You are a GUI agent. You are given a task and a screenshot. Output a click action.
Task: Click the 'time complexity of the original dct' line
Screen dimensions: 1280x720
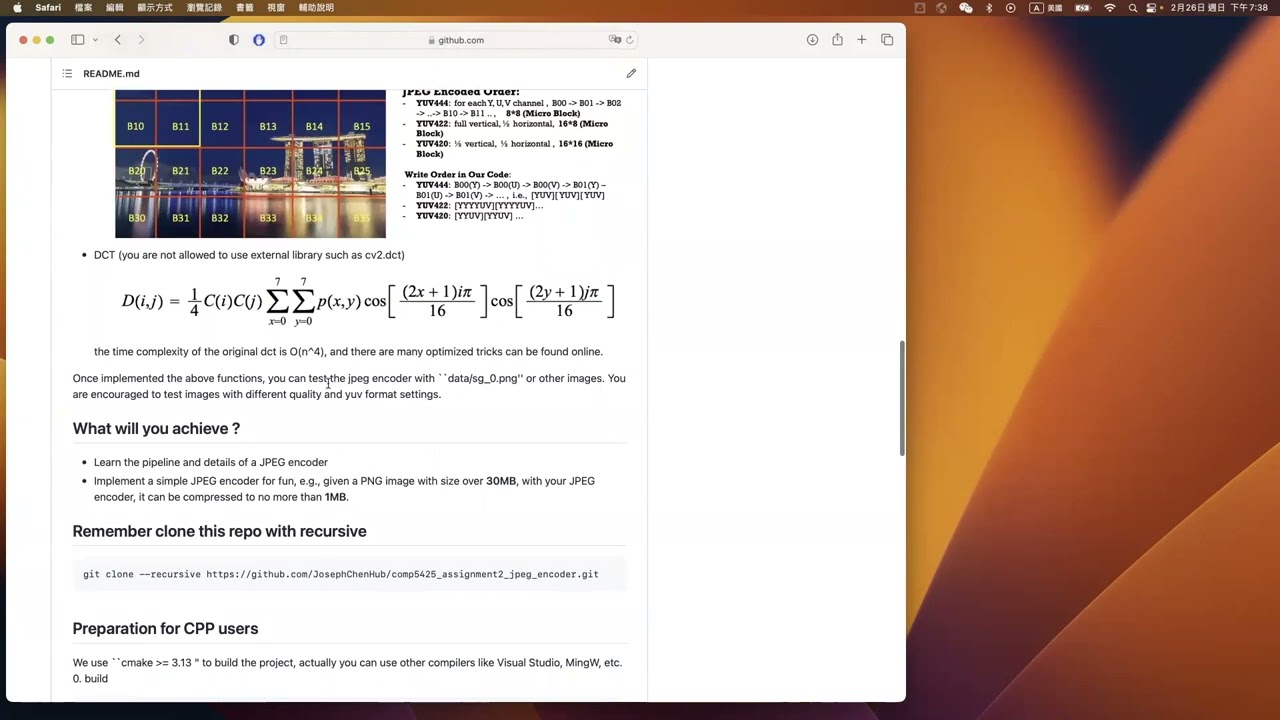(348, 352)
